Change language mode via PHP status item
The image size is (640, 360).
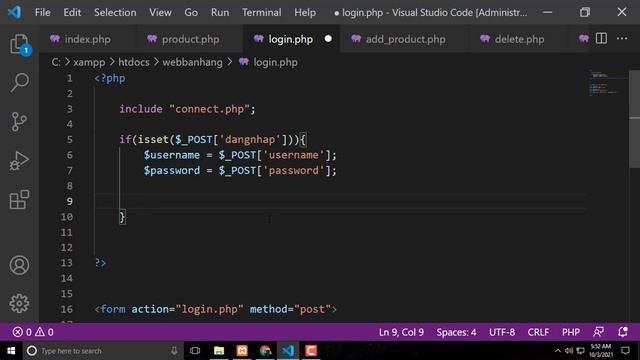[571, 332]
